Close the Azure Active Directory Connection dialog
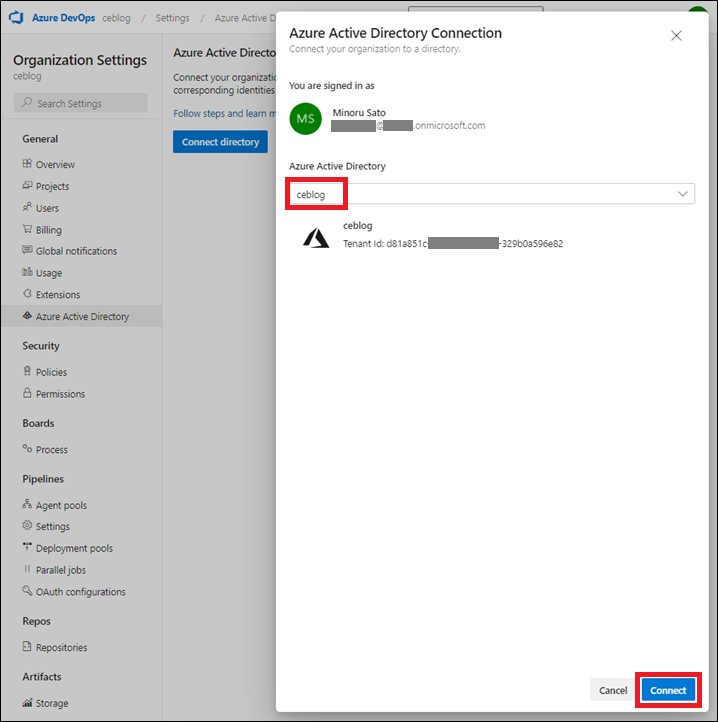The height and width of the screenshot is (722, 718). (x=676, y=36)
